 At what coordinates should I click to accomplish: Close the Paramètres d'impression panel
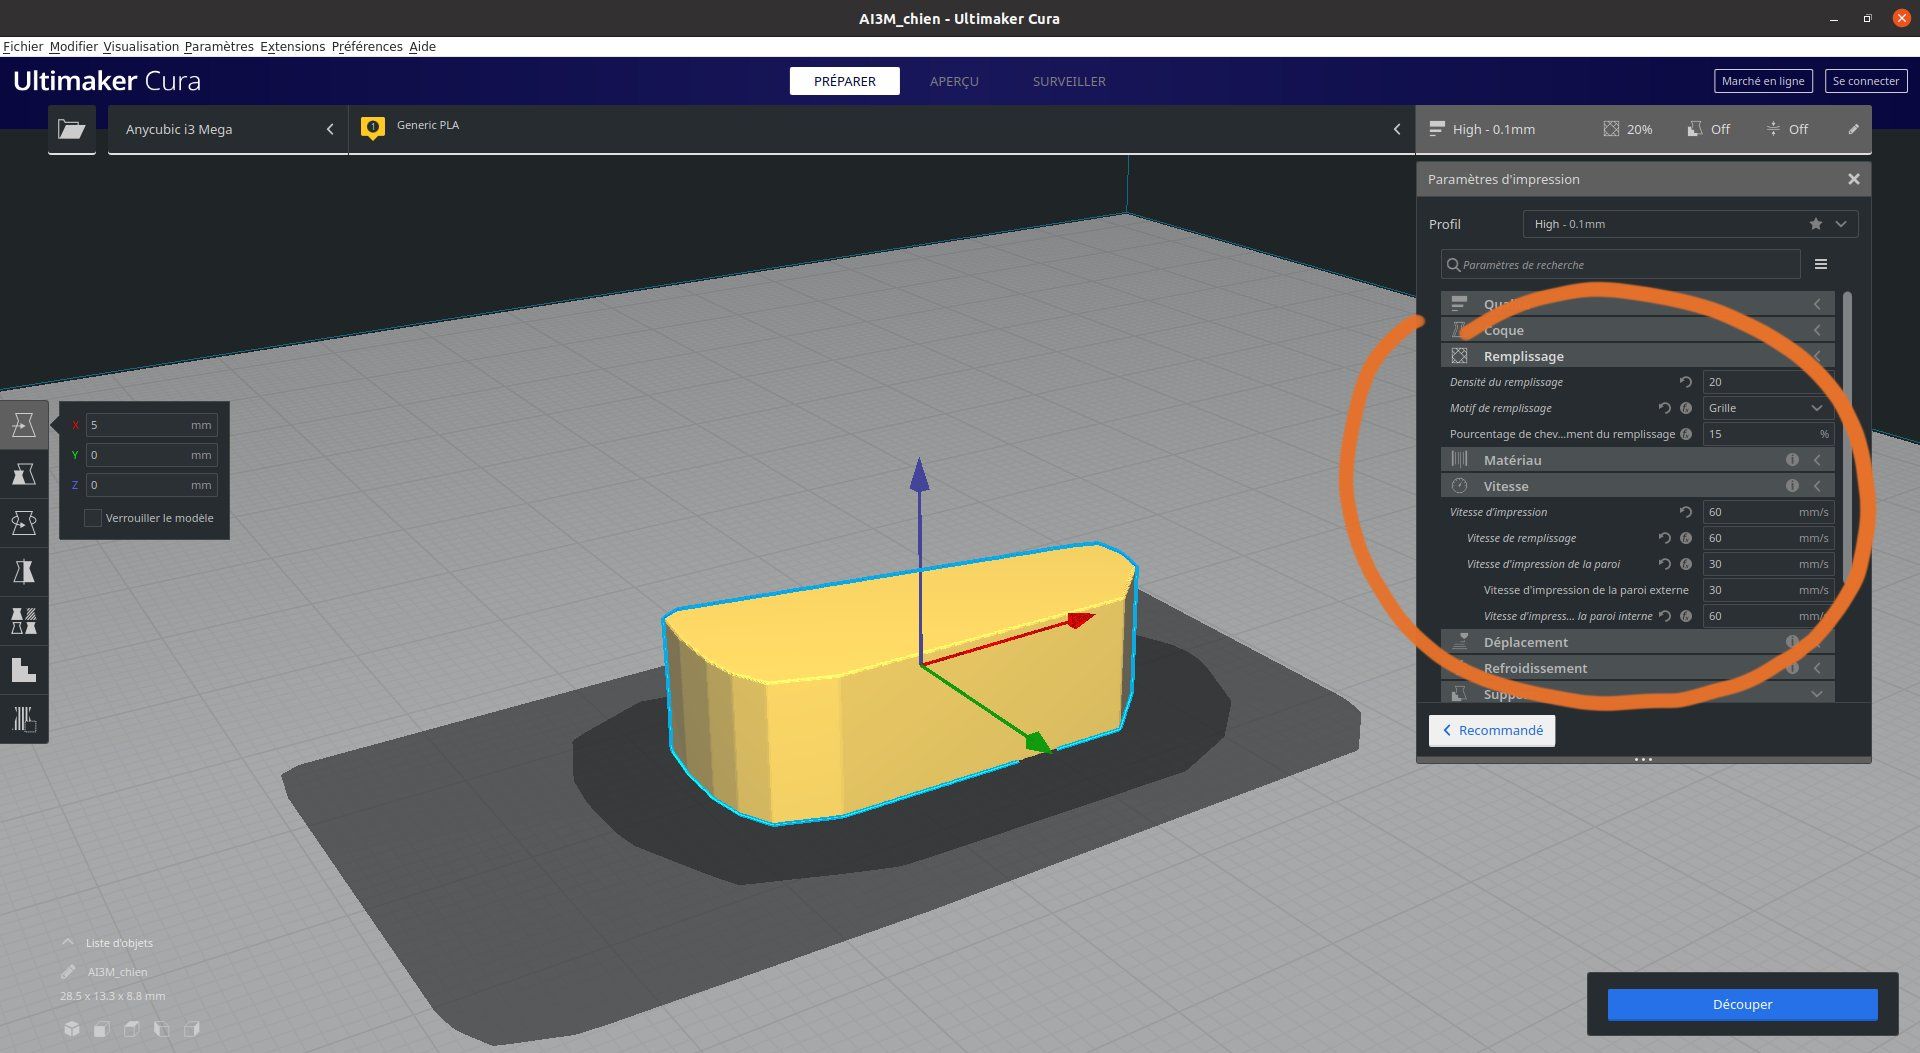click(x=1854, y=179)
